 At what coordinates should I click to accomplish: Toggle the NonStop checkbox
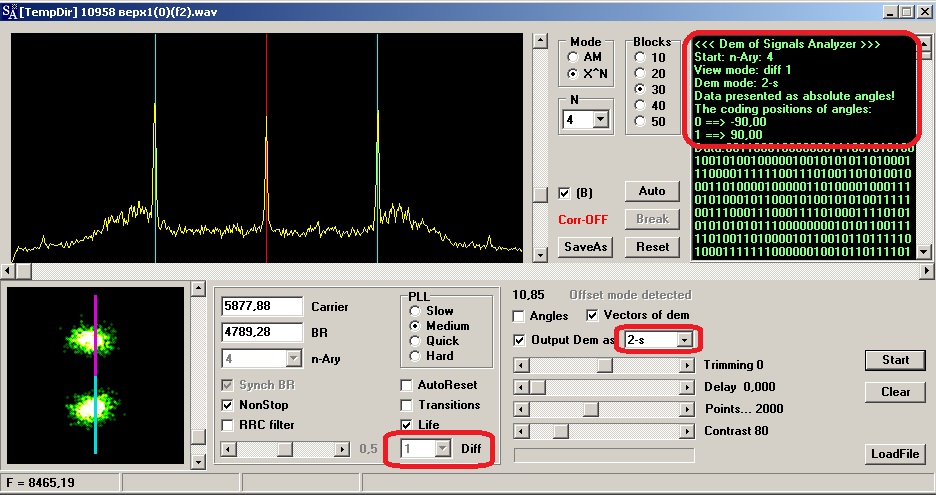click(227, 405)
